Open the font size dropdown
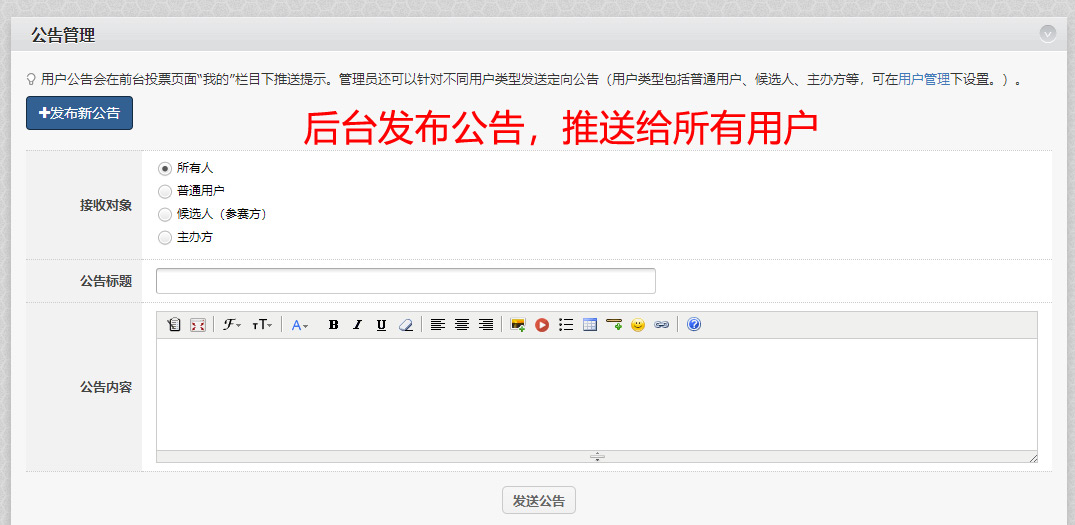Screen dimensions: 1075x525 click(x=262, y=325)
